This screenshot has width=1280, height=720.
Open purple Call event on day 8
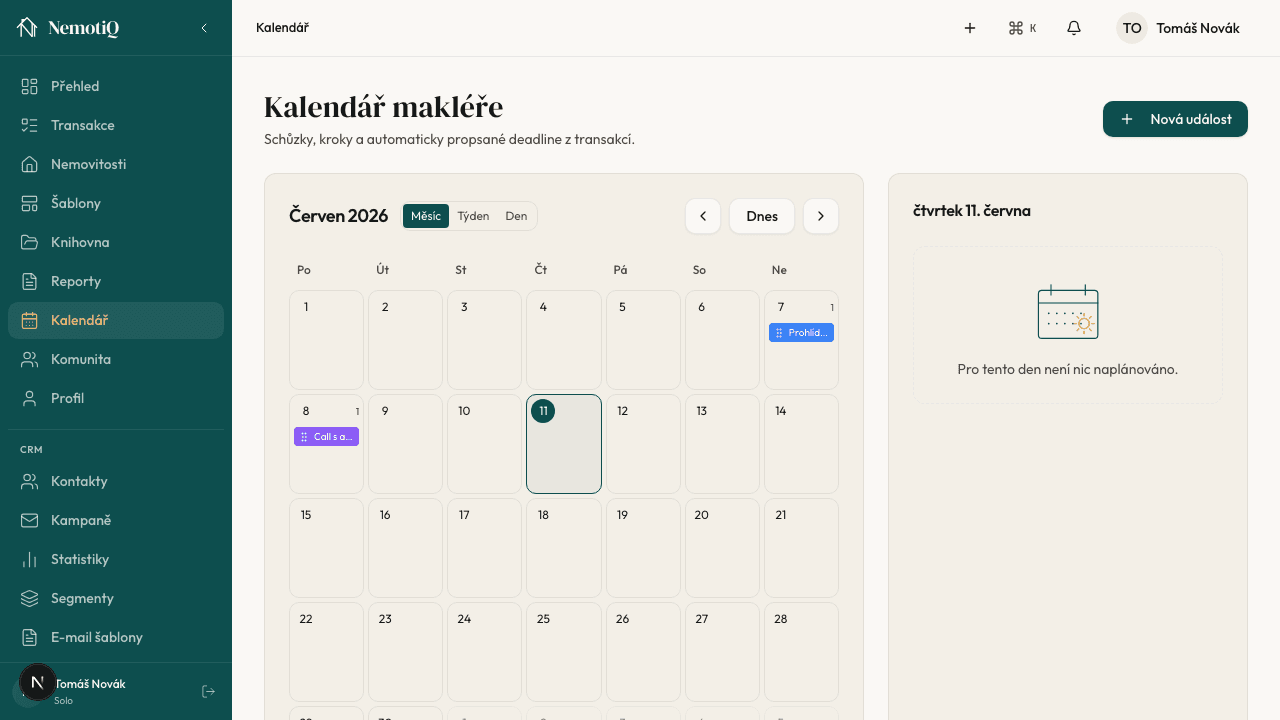pos(326,437)
